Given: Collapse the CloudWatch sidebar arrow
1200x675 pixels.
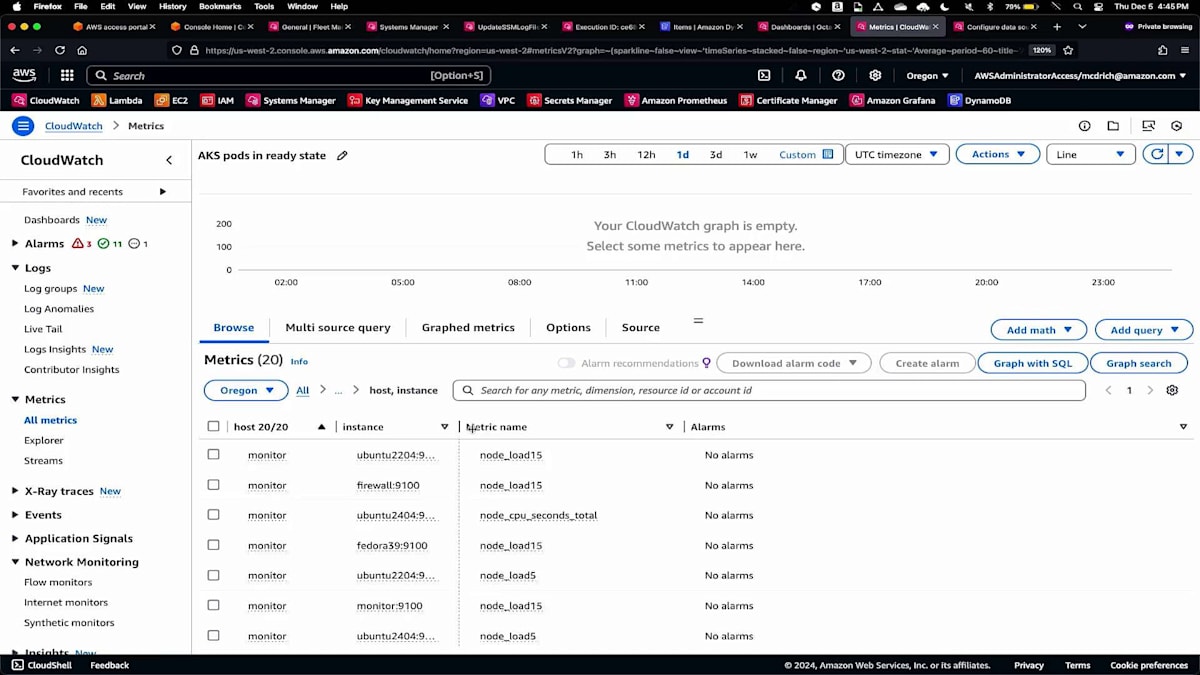Looking at the screenshot, I should [x=169, y=160].
